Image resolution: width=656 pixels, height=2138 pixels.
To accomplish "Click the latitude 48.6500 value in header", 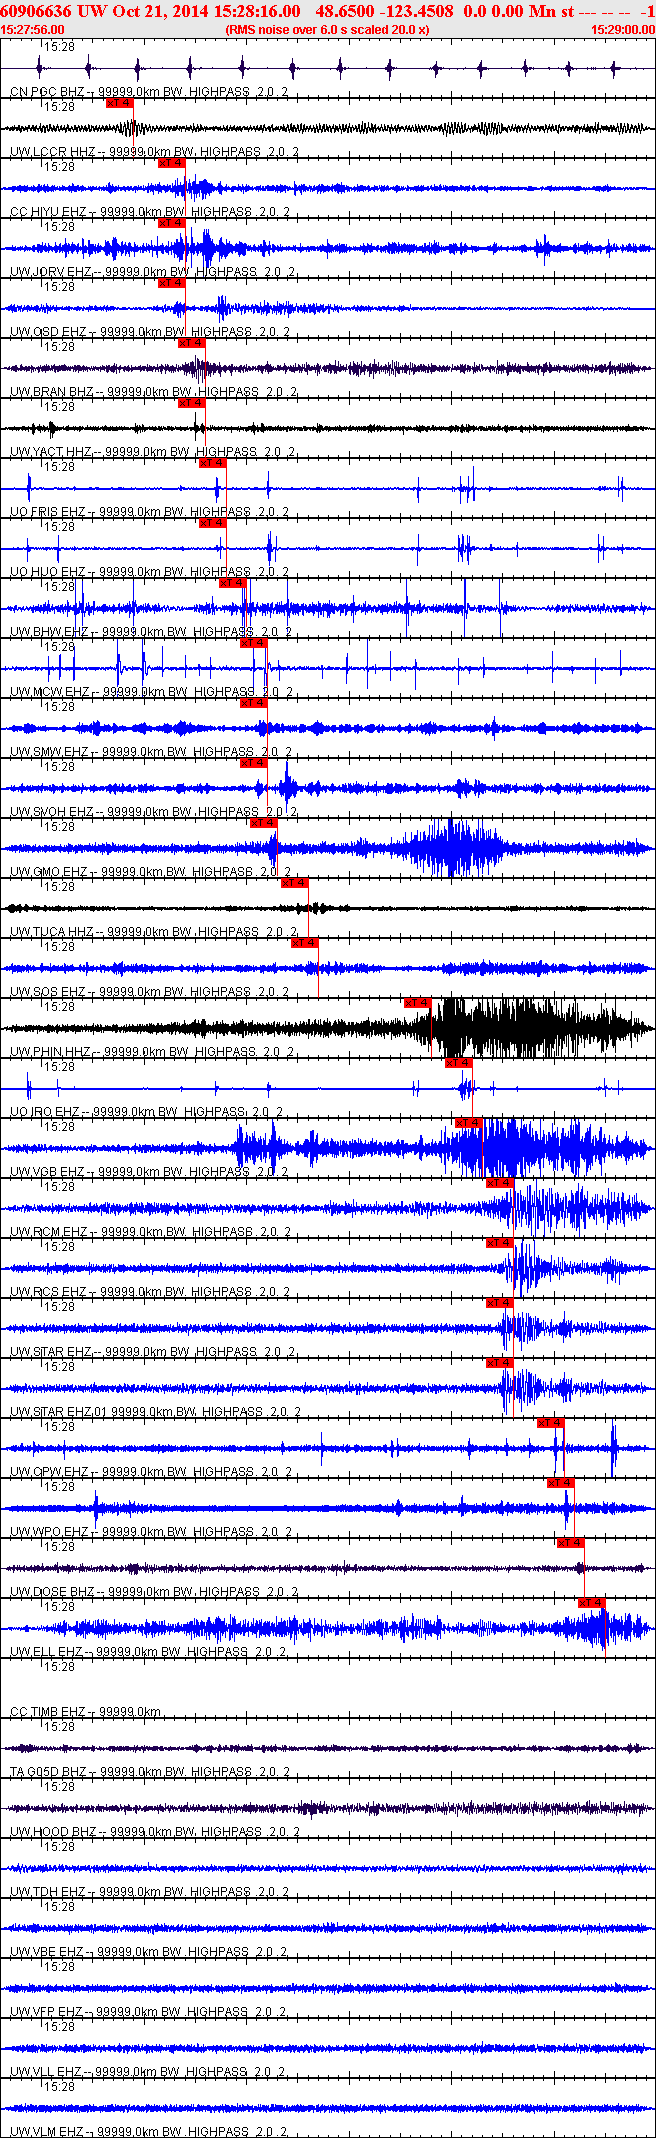I will tap(341, 11).
